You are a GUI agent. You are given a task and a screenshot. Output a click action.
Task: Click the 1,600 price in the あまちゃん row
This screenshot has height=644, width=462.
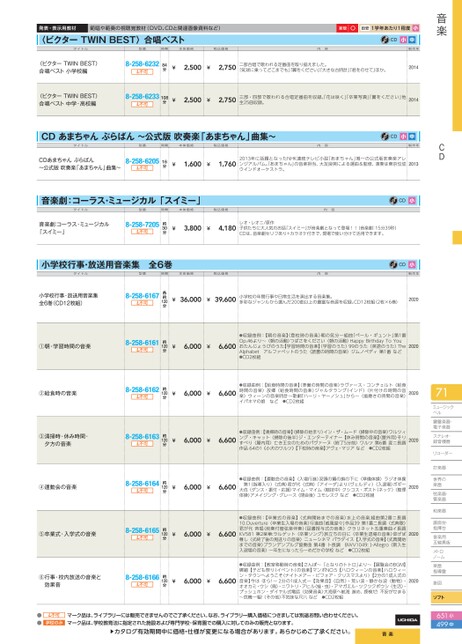click(193, 164)
